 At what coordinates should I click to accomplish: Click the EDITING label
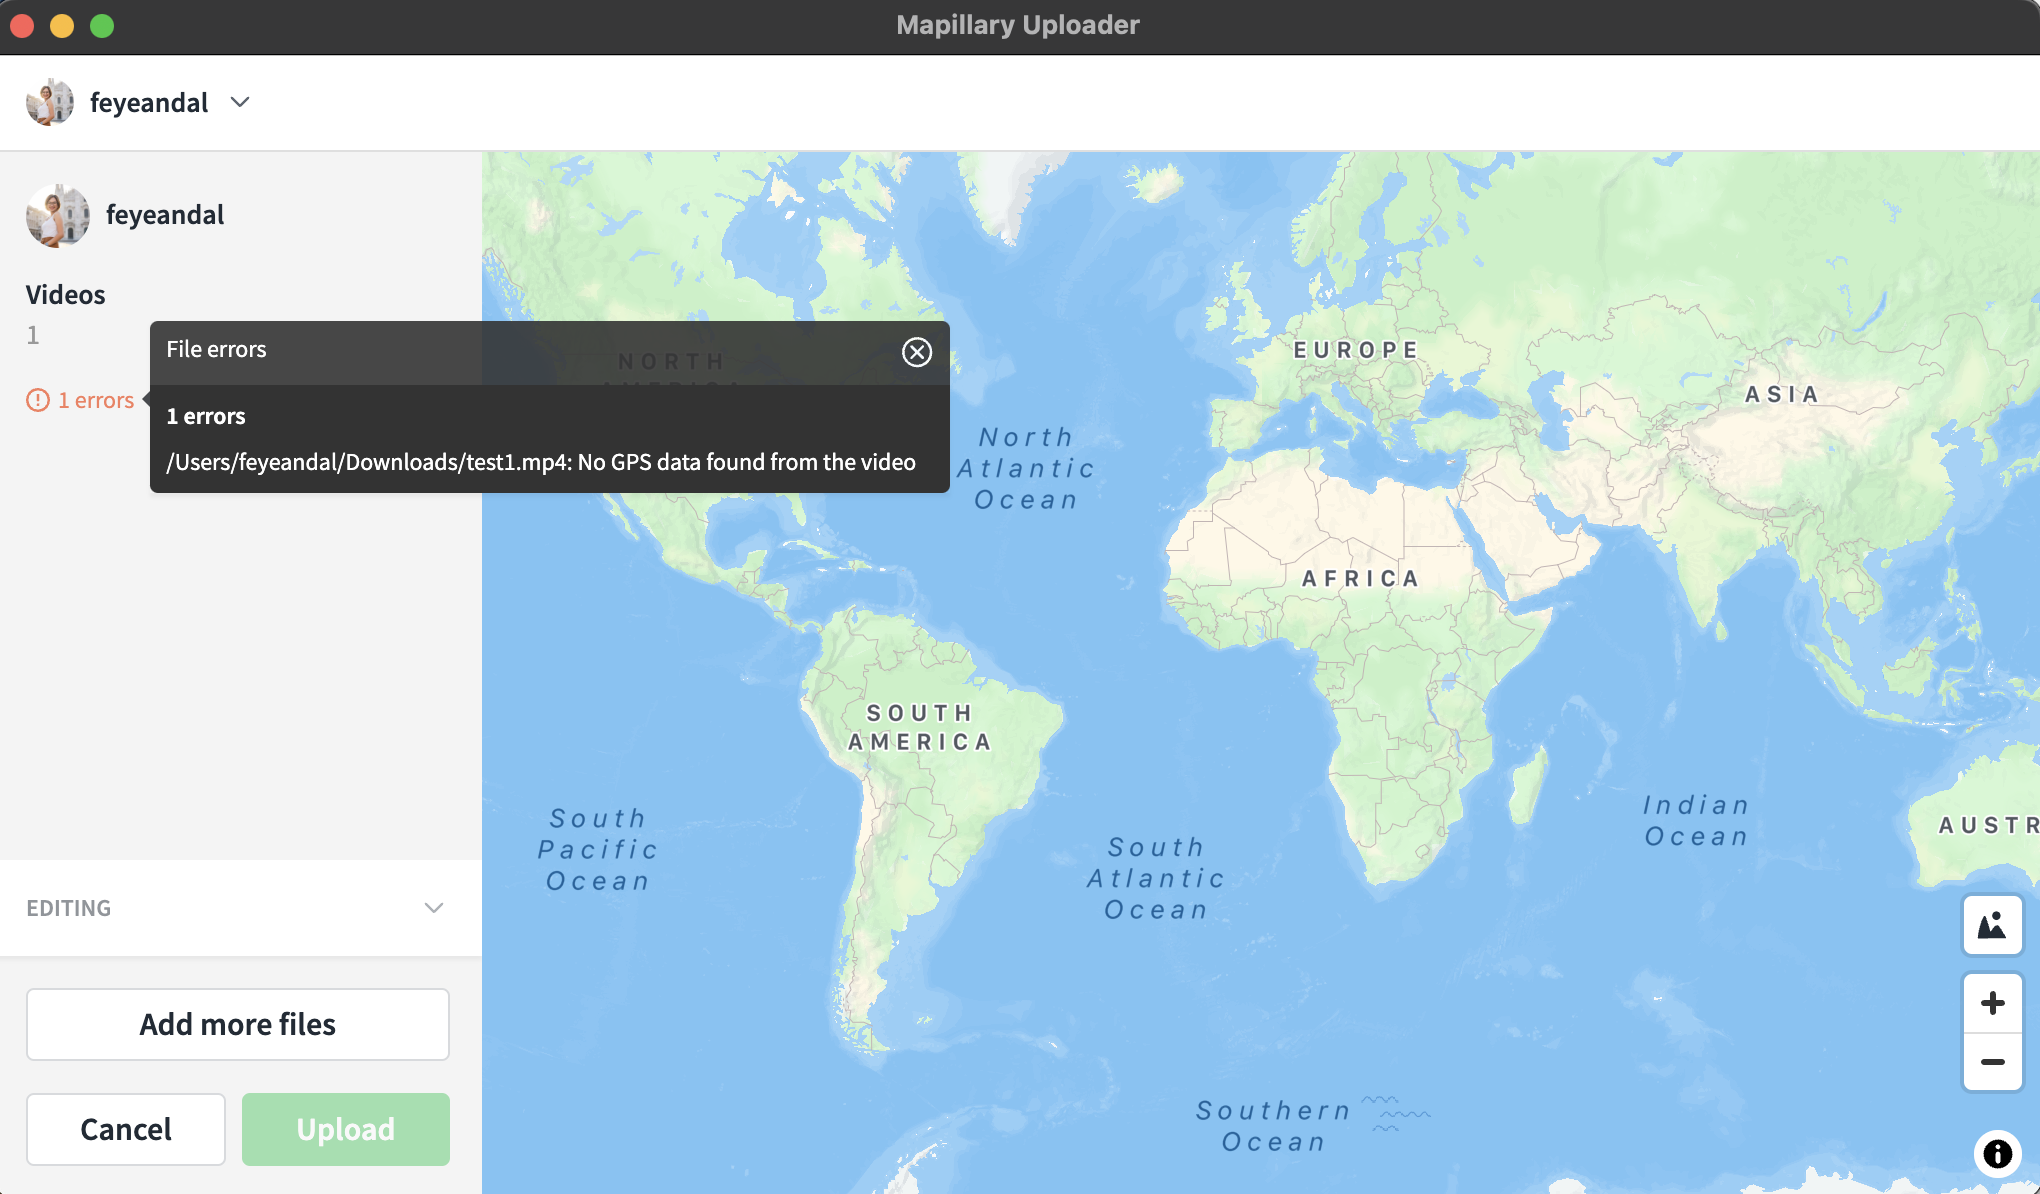pyautogui.click(x=68, y=908)
